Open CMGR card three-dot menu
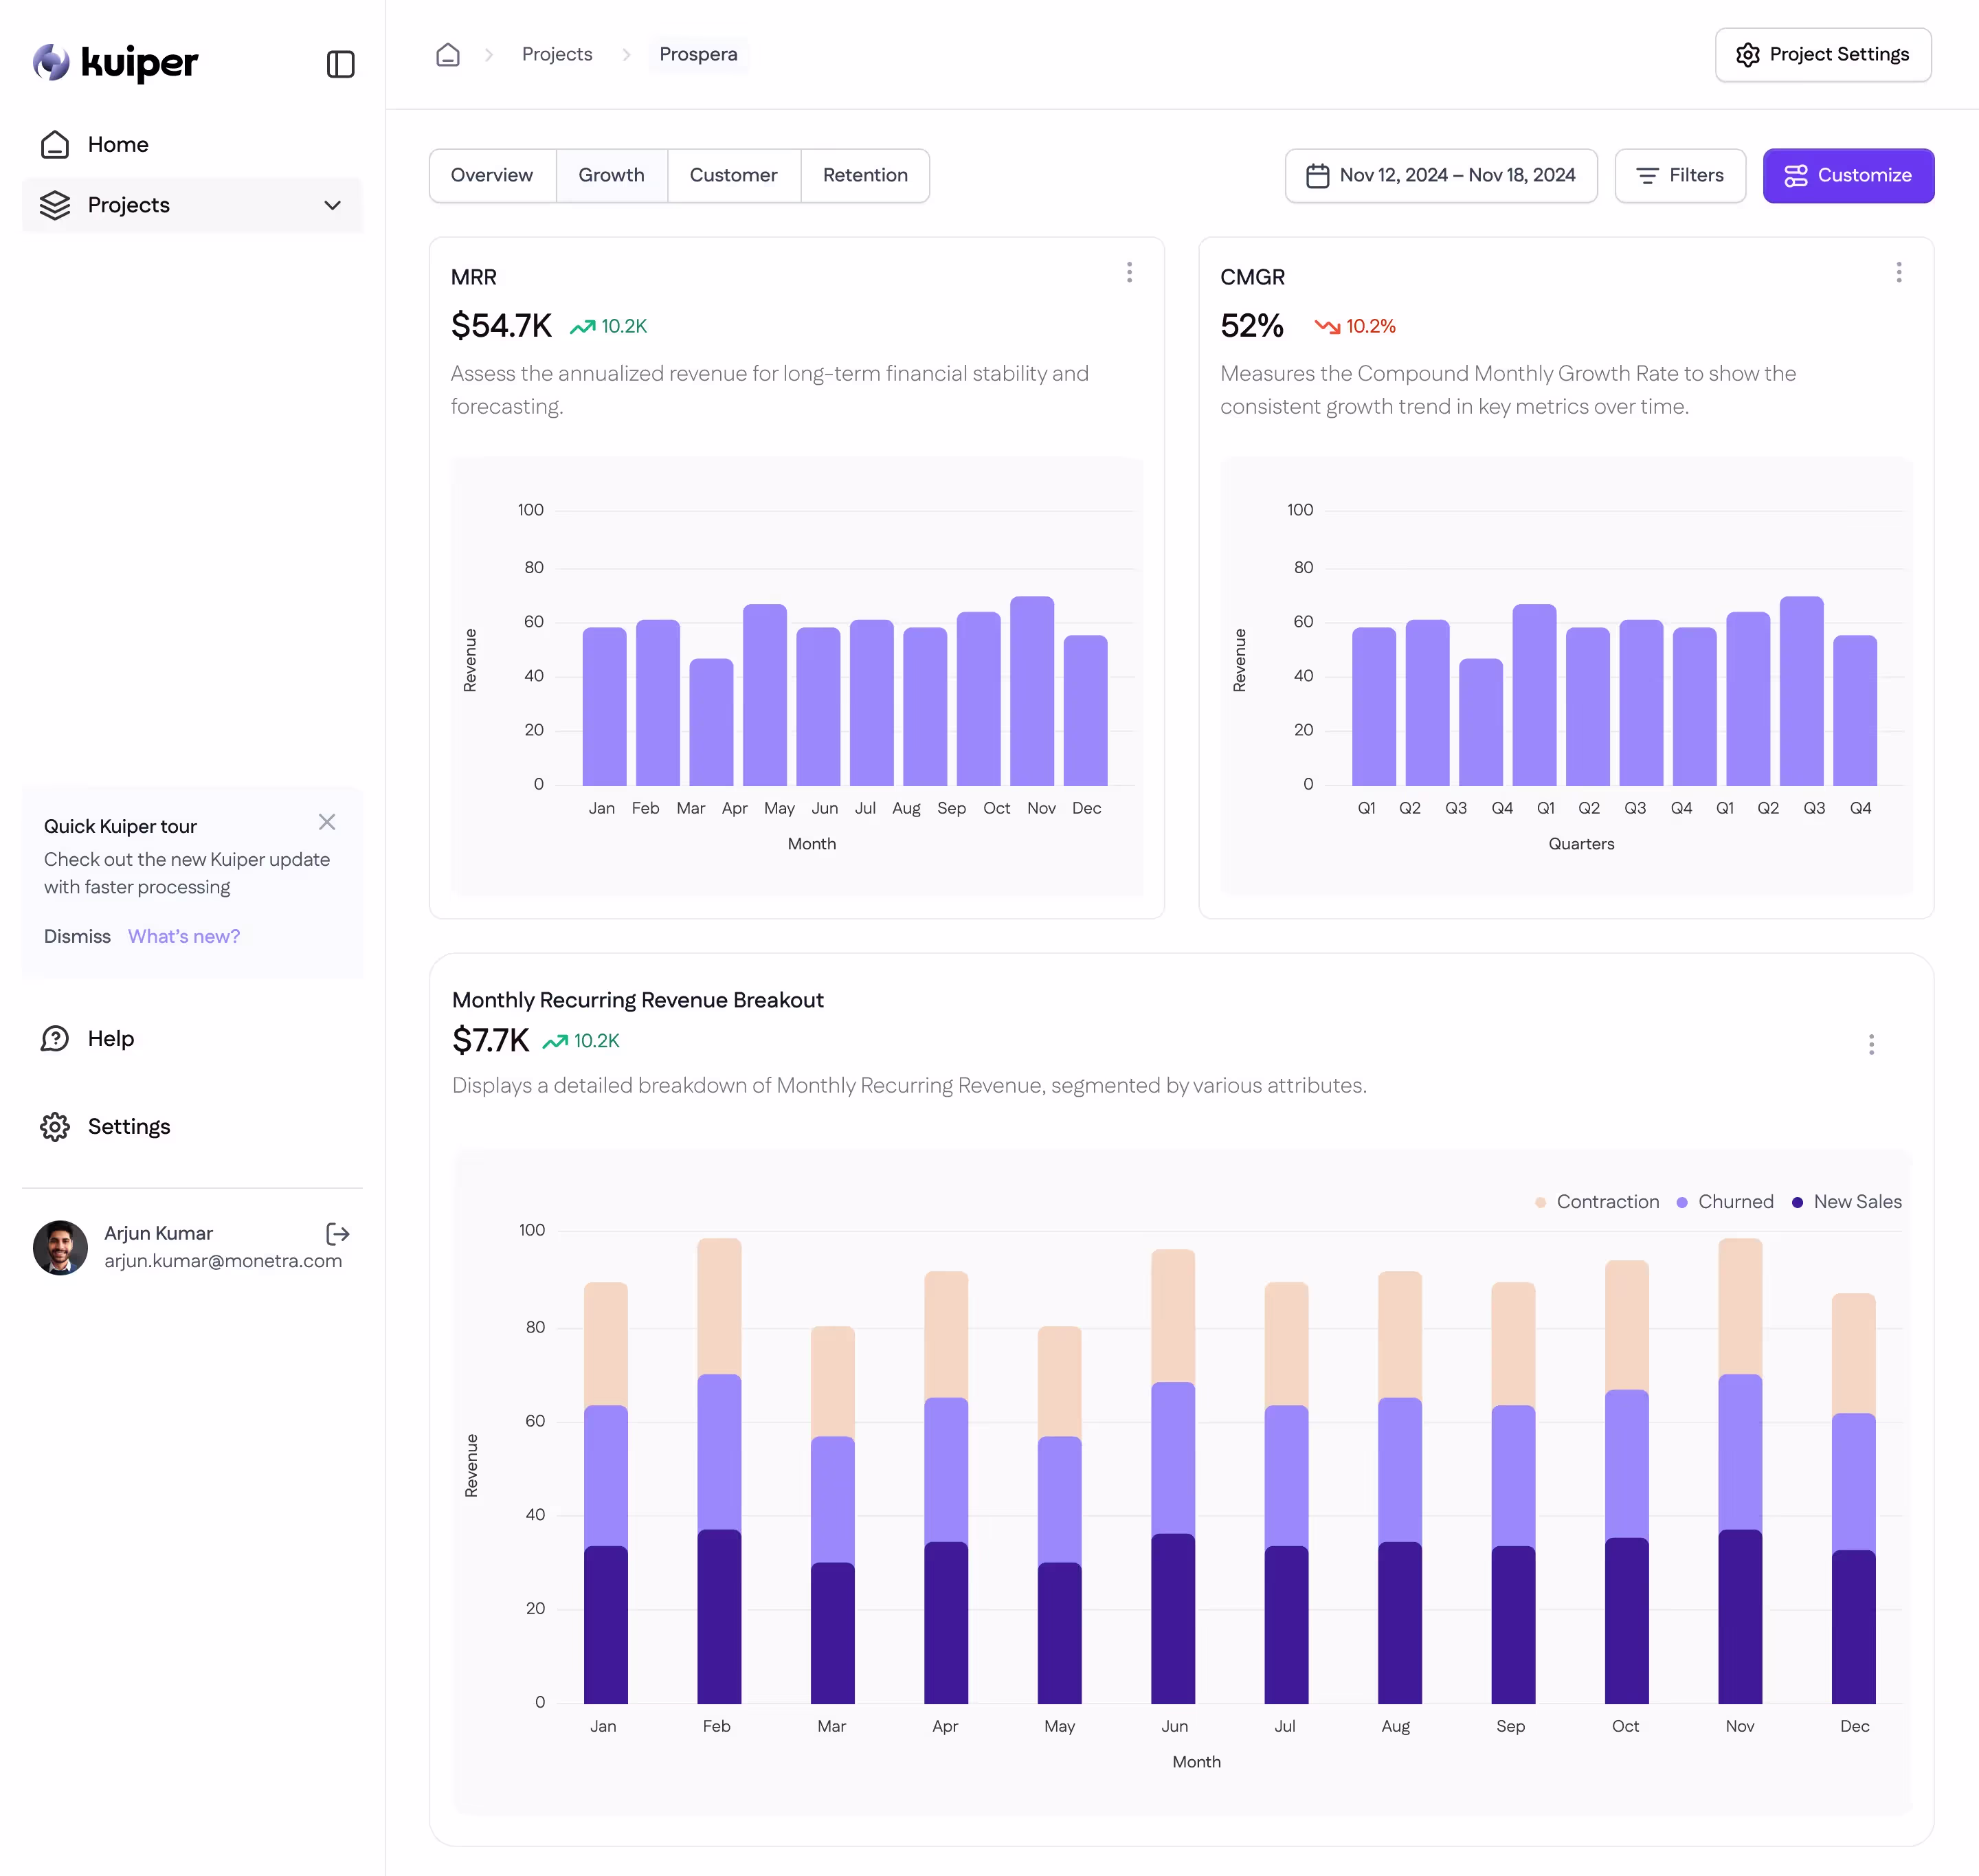 (x=1898, y=272)
